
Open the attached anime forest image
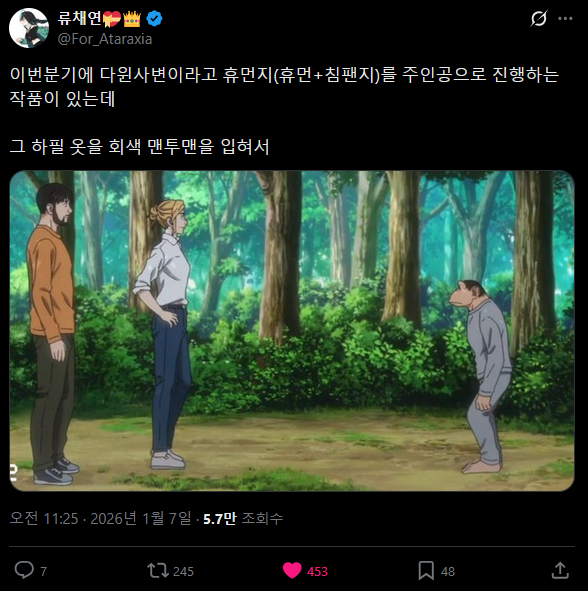tap(292, 331)
